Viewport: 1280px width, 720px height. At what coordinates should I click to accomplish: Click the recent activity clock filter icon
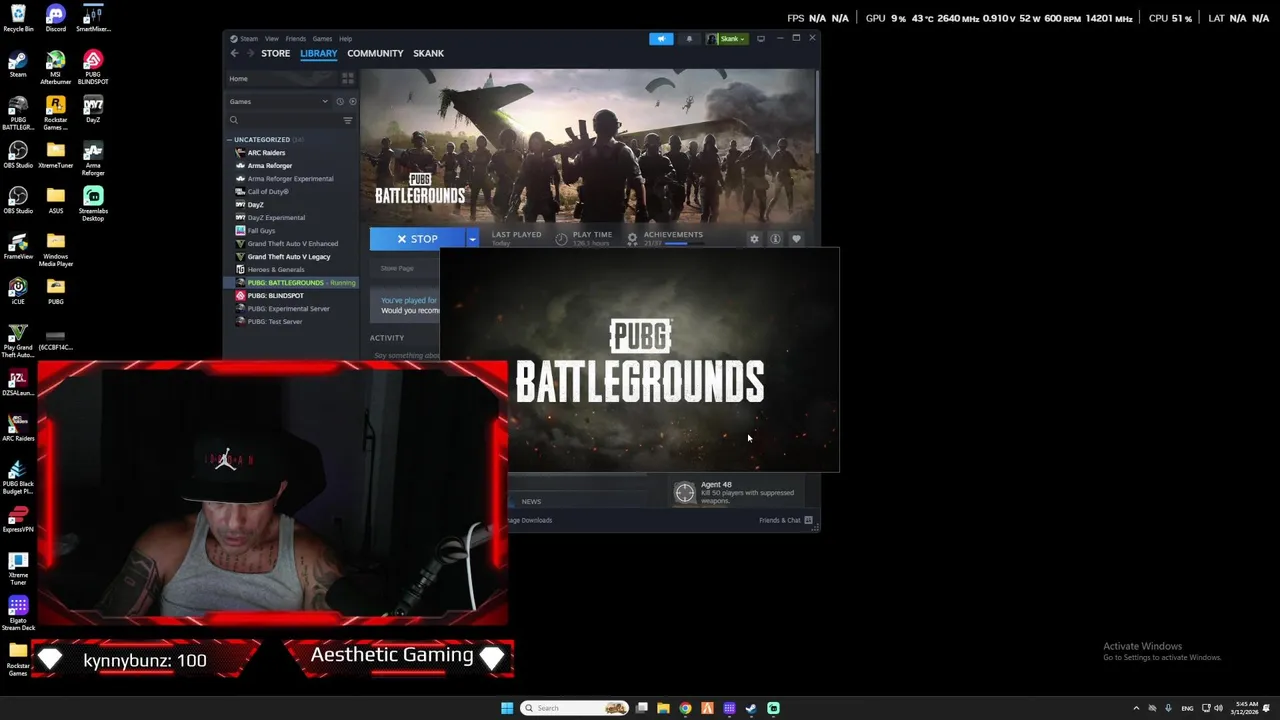click(340, 101)
